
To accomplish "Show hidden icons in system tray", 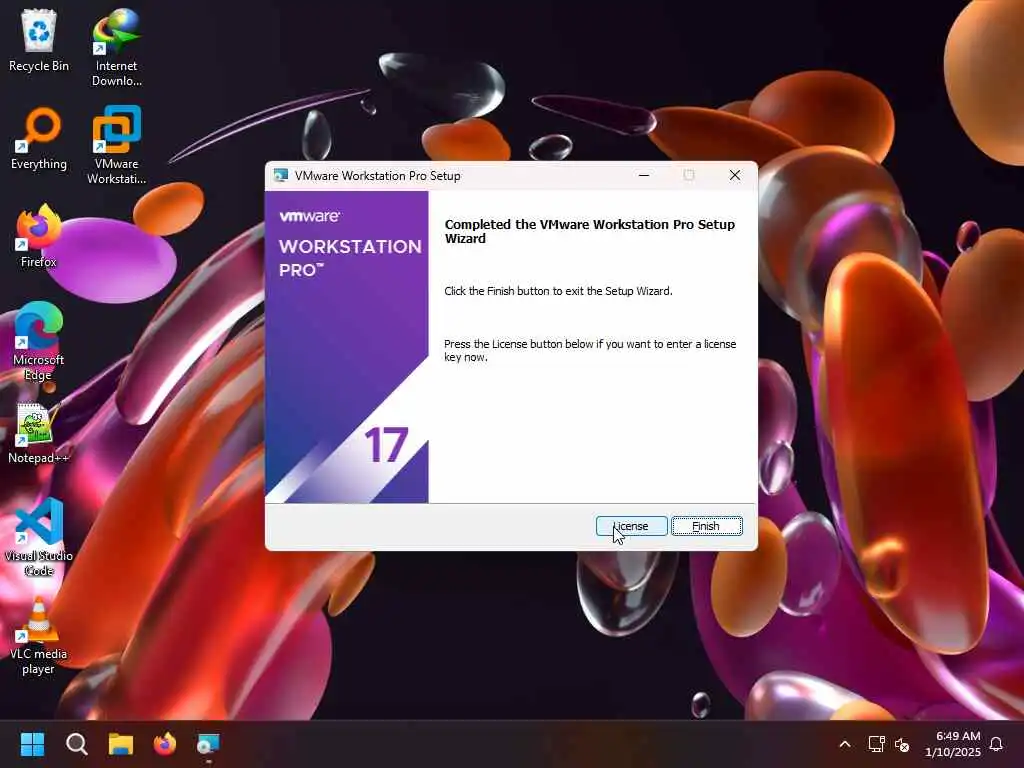I will [x=844, y=744].
